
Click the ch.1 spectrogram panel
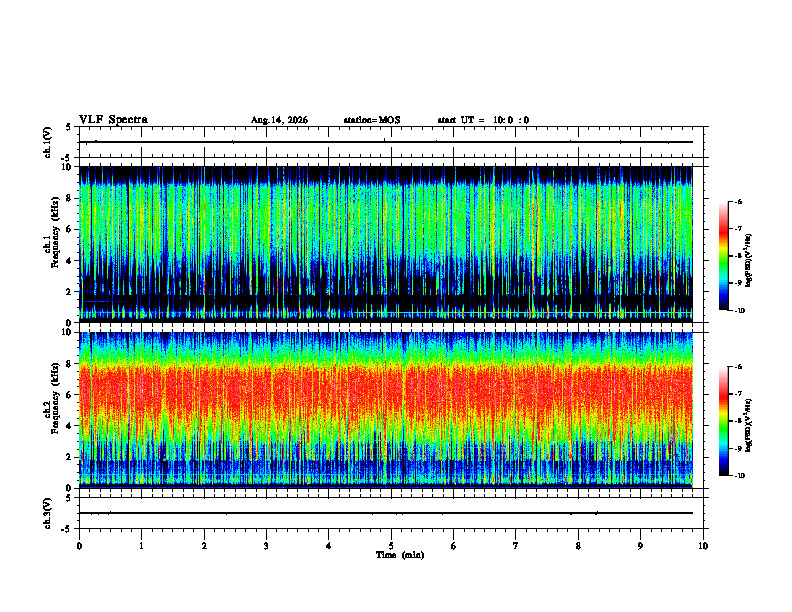pos(386,244)
